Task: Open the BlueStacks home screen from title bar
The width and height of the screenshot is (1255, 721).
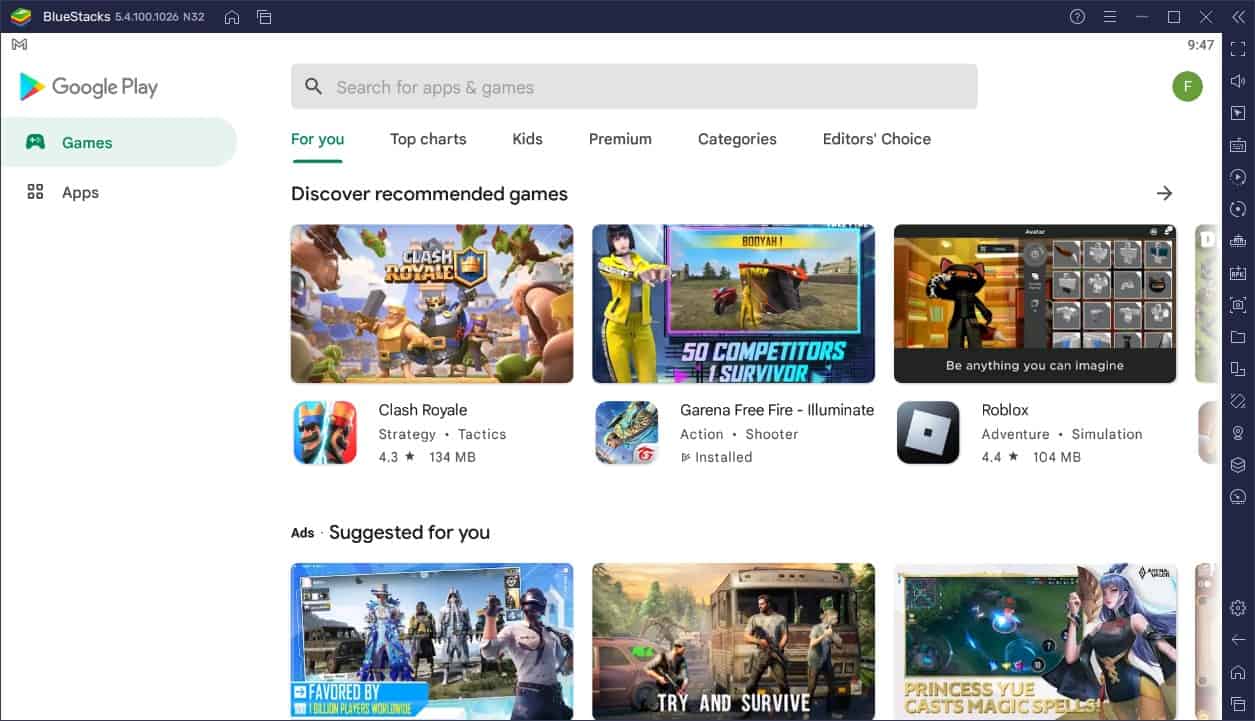Action: pyautogui.click(x=232, y=17)
